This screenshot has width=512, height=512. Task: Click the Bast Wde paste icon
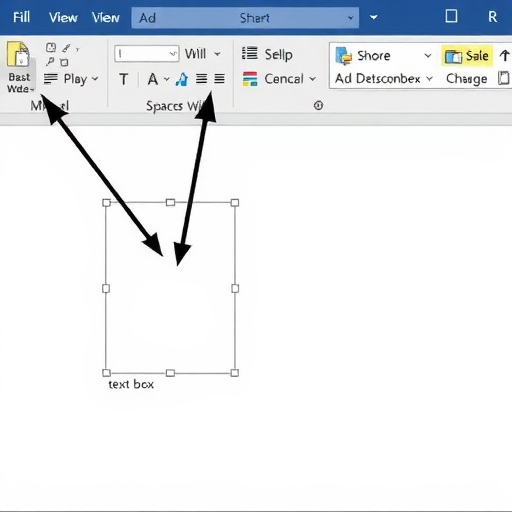(18, 54)
